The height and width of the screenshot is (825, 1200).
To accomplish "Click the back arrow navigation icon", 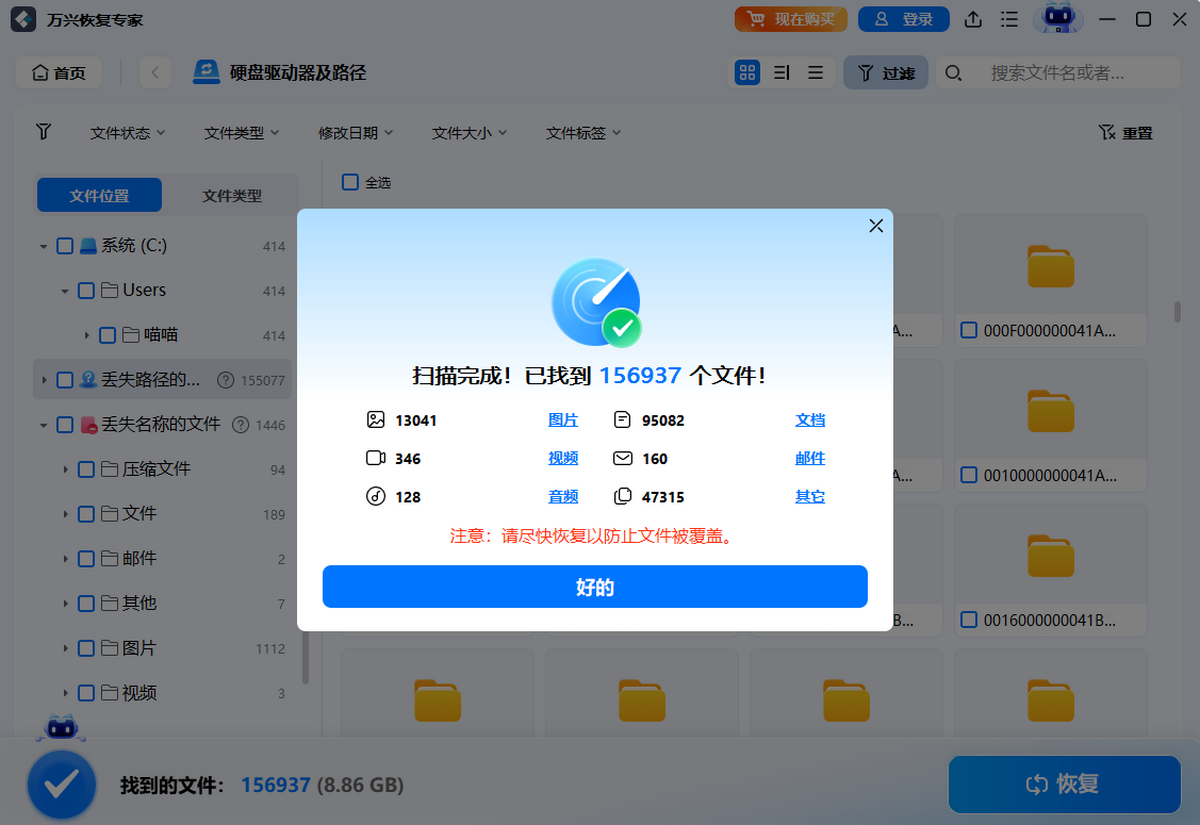I will [155, 72].
